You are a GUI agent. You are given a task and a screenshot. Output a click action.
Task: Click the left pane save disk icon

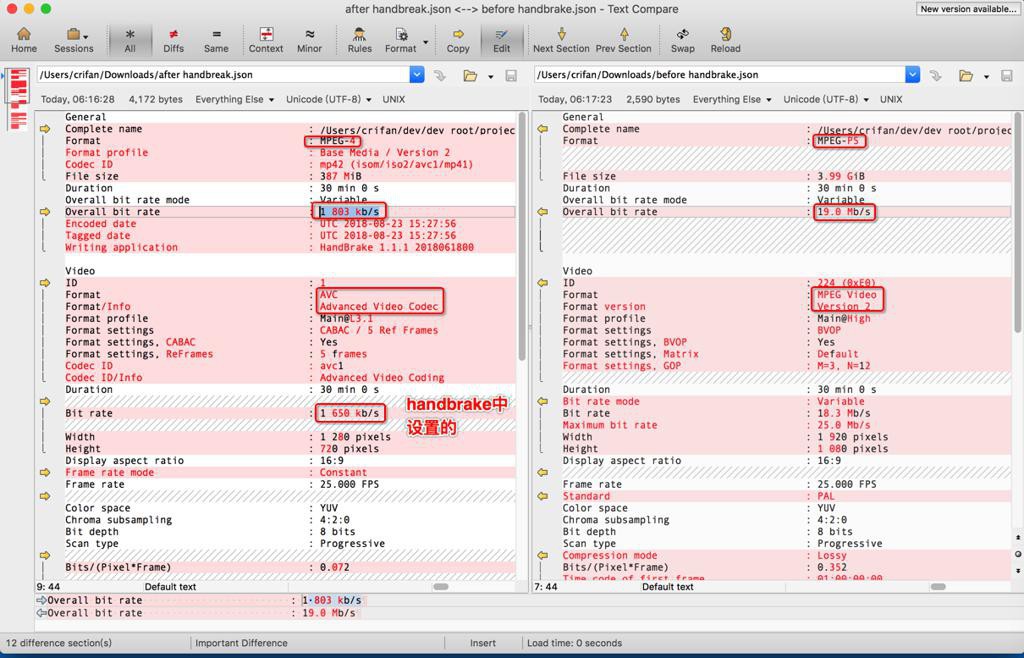tap(511, 76)
